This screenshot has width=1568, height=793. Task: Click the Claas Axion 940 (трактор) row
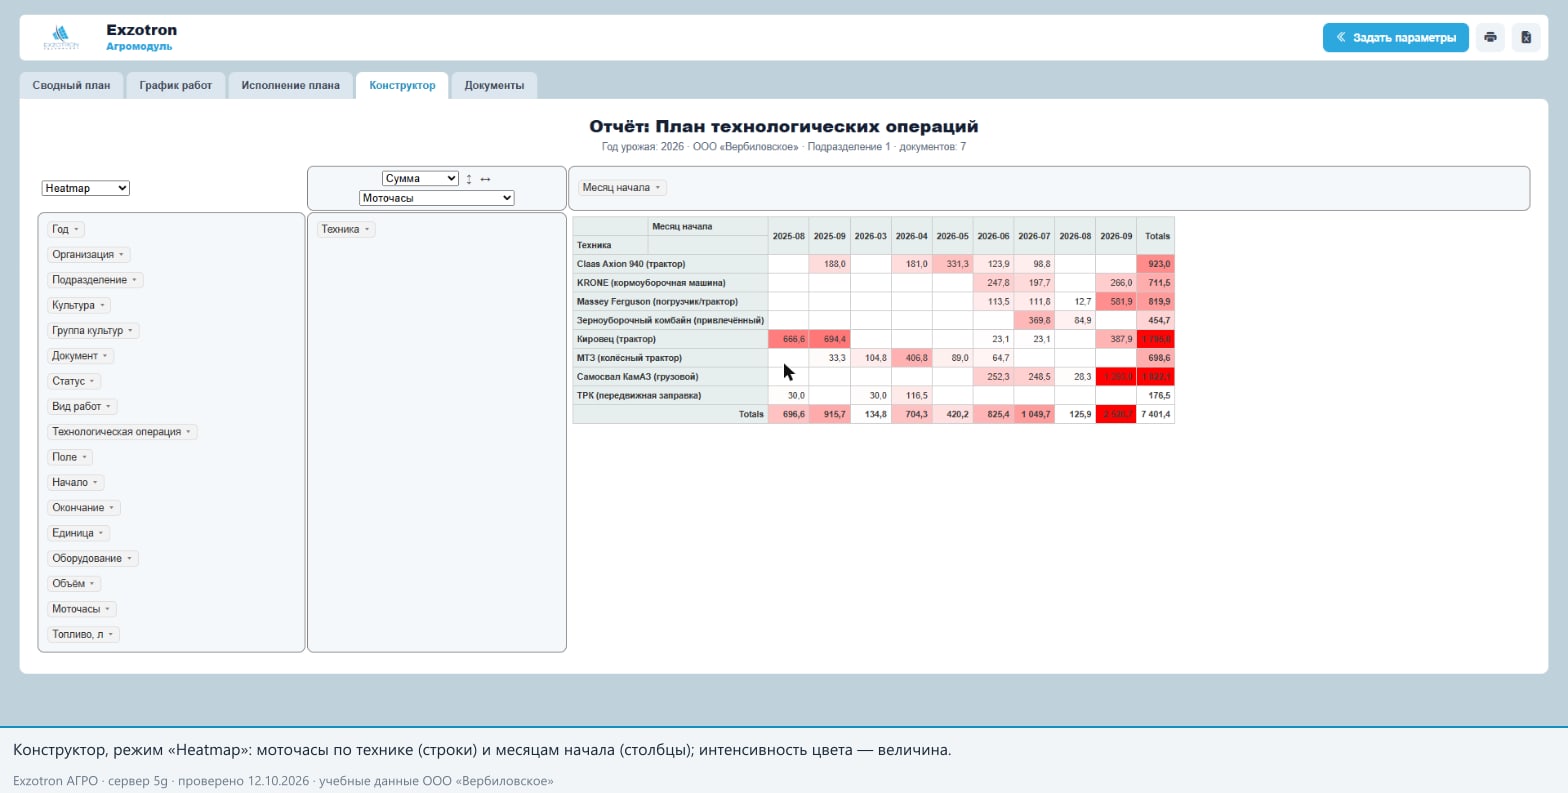(670, 264)
